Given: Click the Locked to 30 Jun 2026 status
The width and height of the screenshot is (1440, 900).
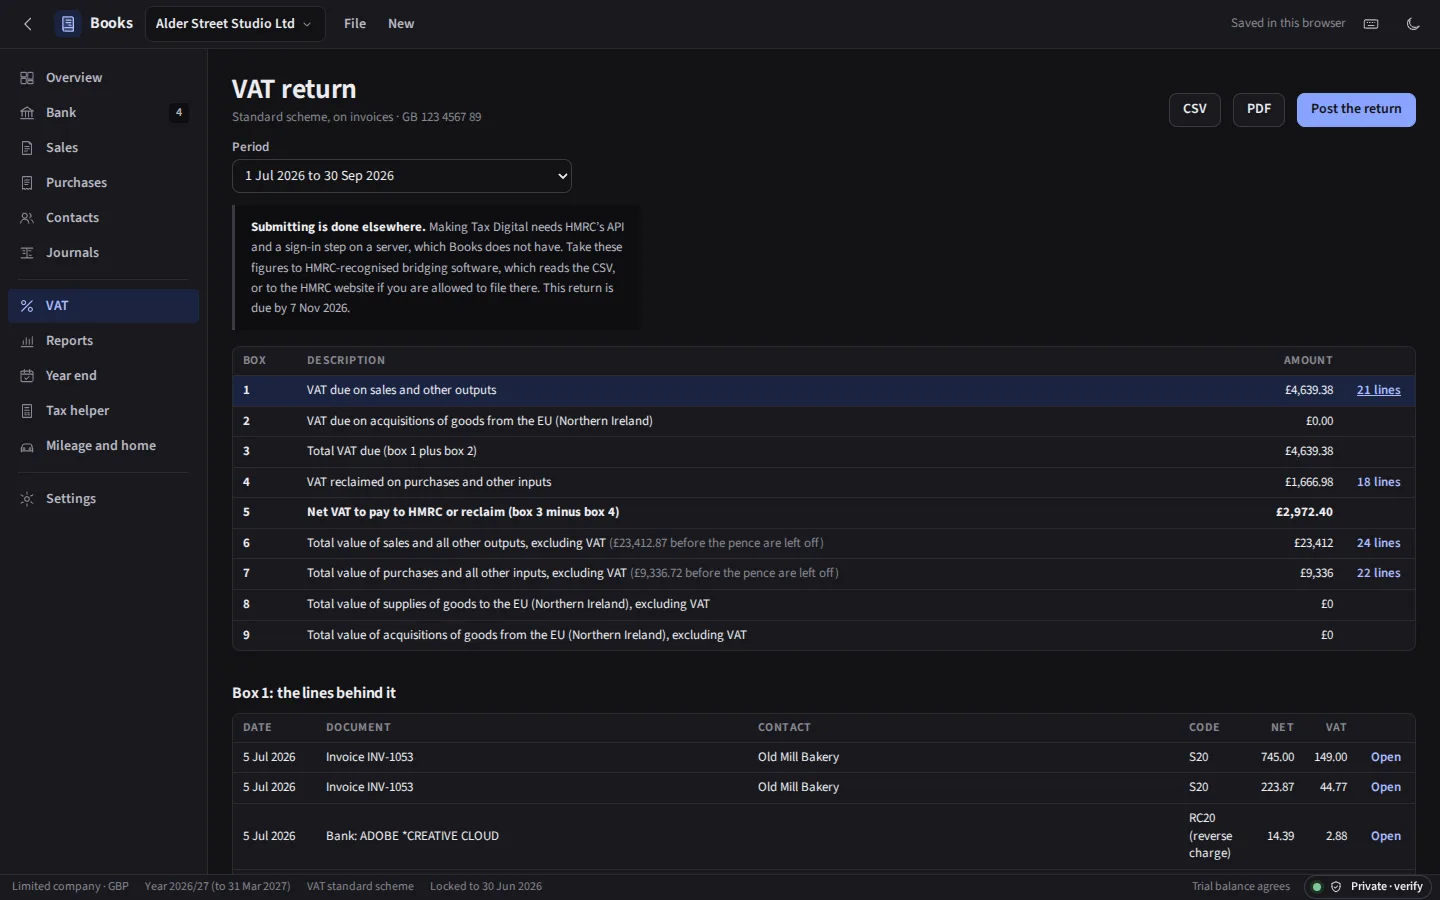Looking at the screenshot, I should [x=486, y=887].
